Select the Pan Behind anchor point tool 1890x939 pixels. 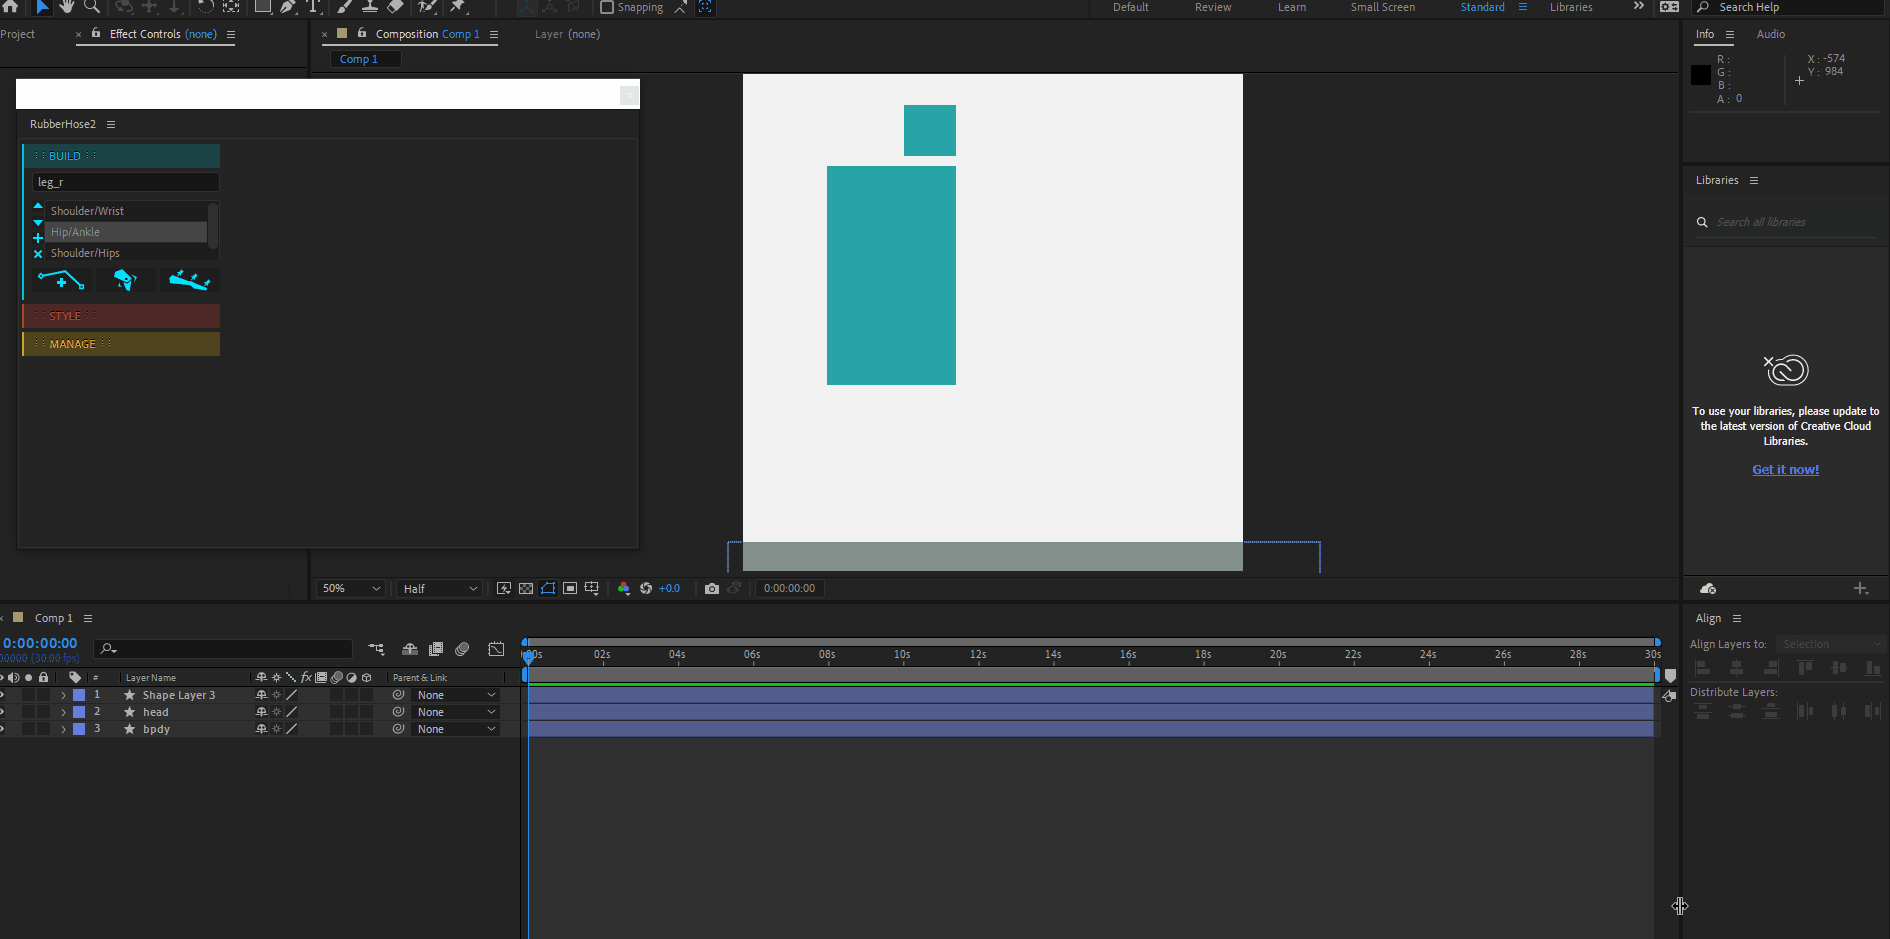[x=231, y=6]
